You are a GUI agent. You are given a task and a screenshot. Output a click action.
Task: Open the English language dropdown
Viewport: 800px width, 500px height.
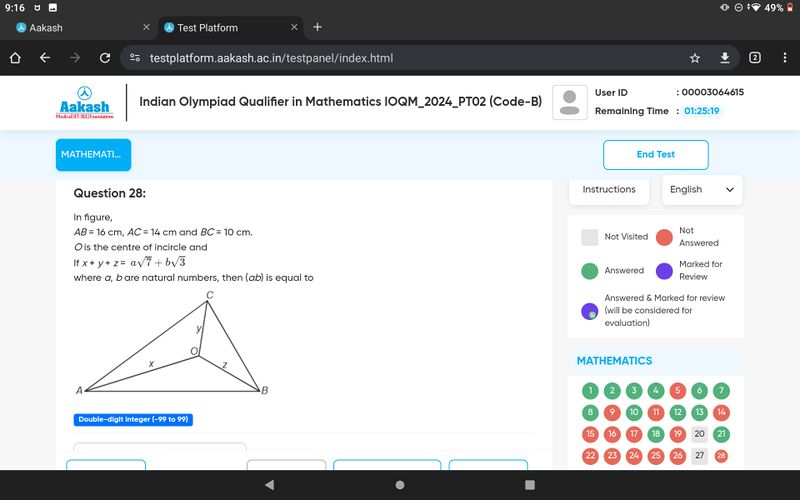[x=701, y=190]
